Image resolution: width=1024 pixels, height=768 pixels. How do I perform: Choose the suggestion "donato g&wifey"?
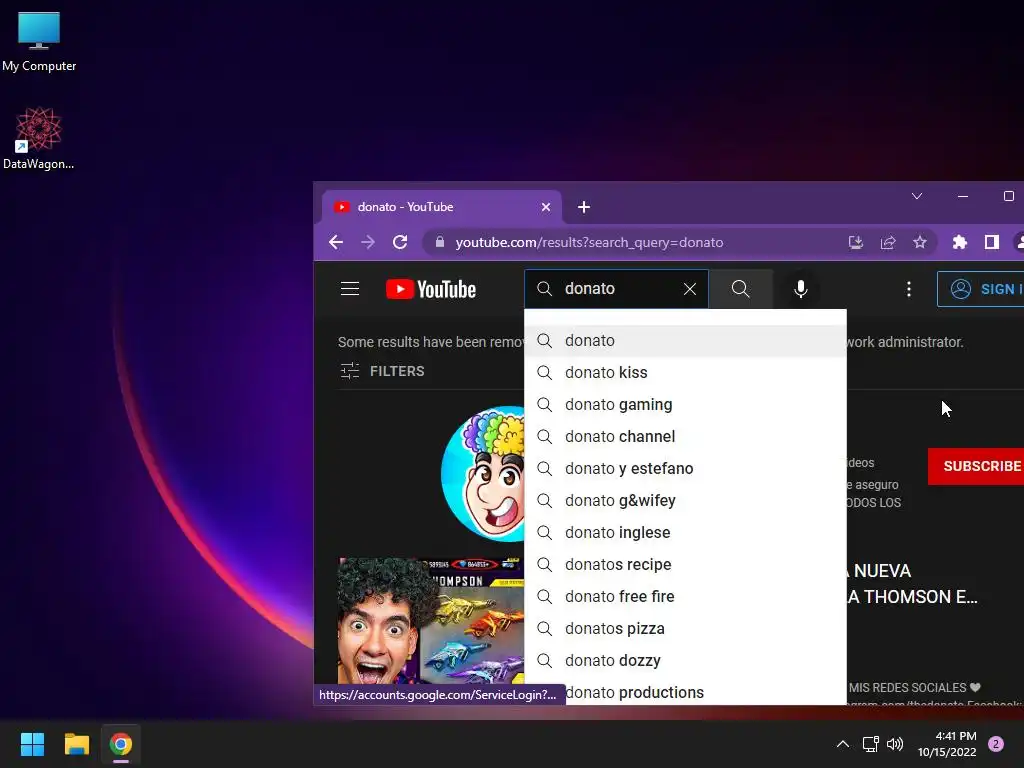(685, 500)
